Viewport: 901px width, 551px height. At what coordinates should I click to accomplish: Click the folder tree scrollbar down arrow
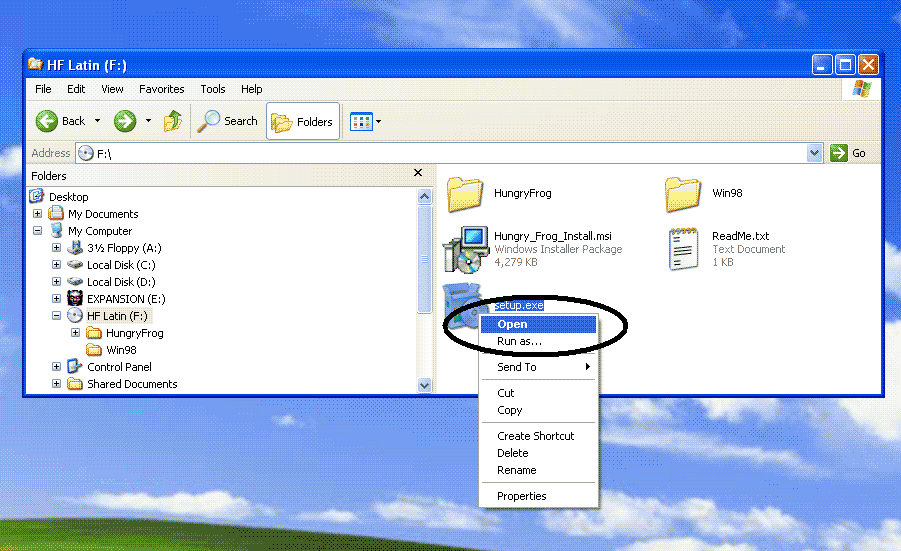click(424, 385)
